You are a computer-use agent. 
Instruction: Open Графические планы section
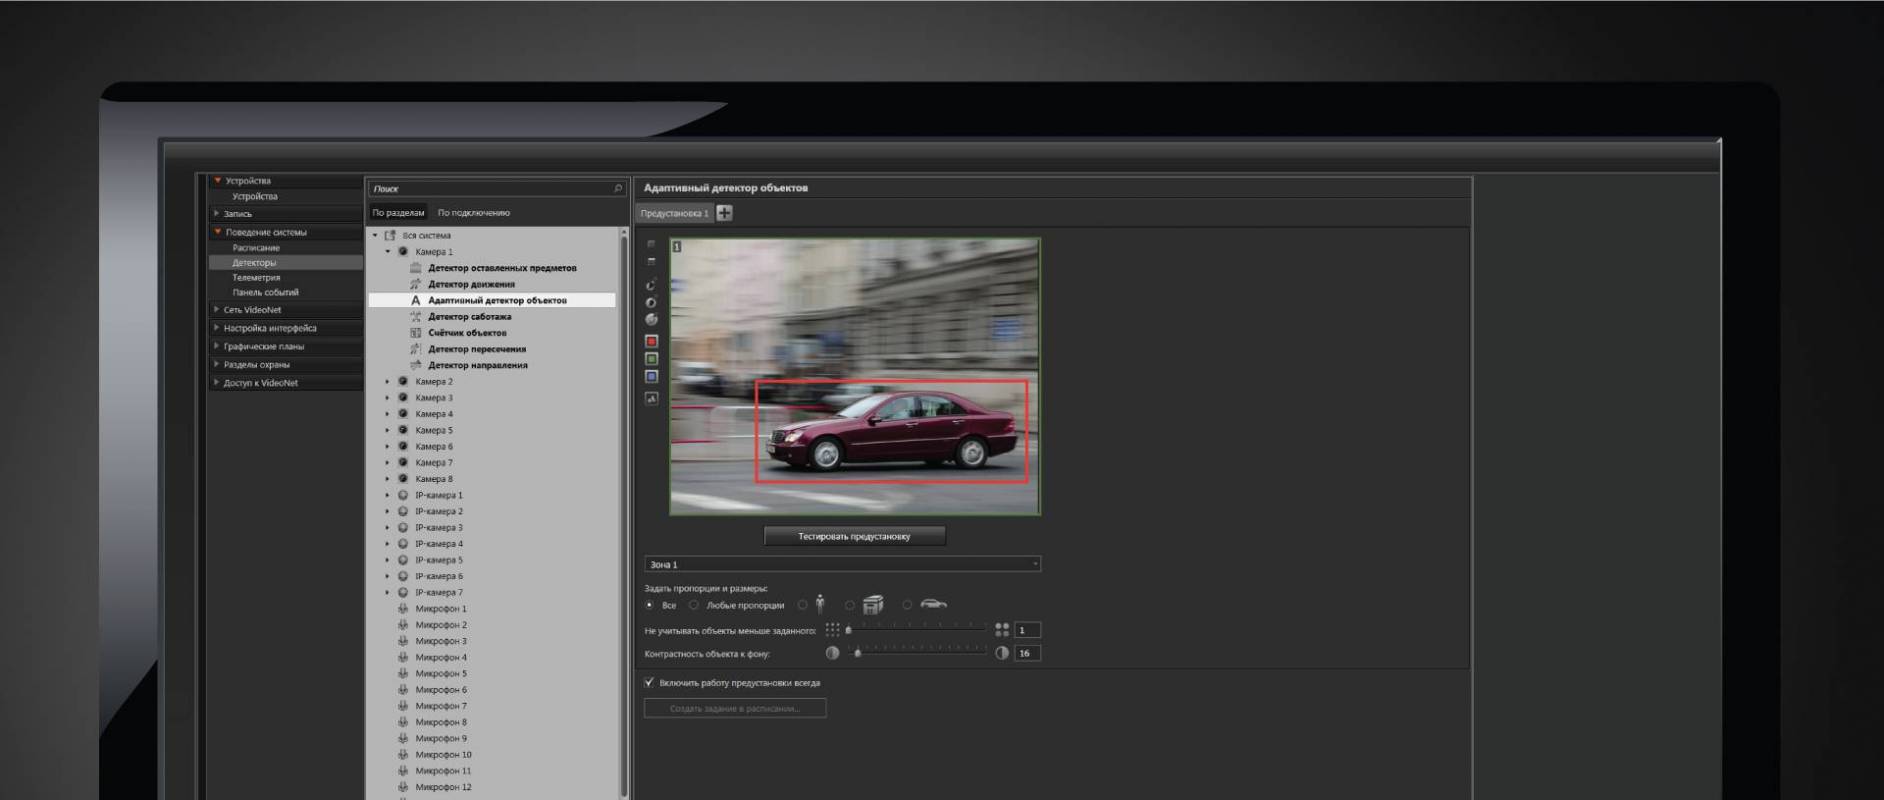(285, 346)
